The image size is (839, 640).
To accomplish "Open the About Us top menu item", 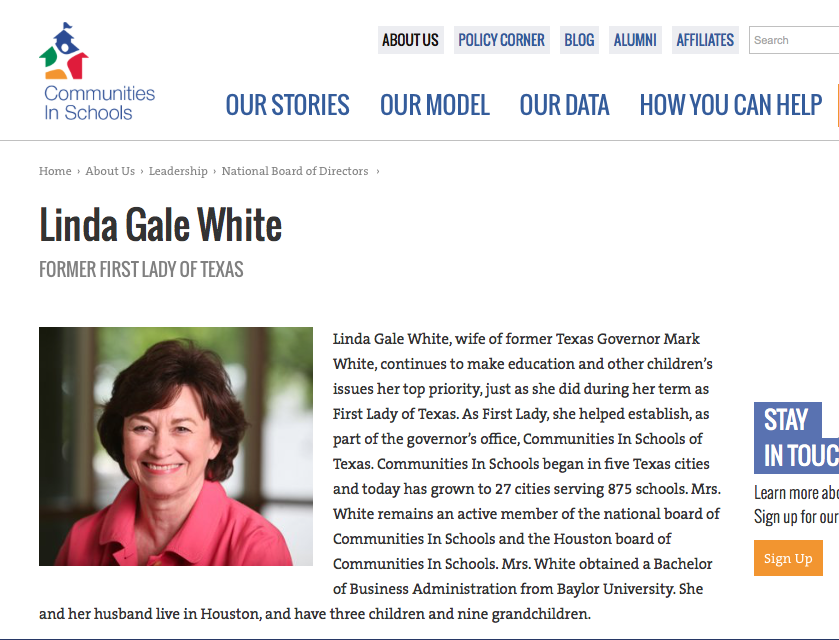I will [x=410, y=40].
